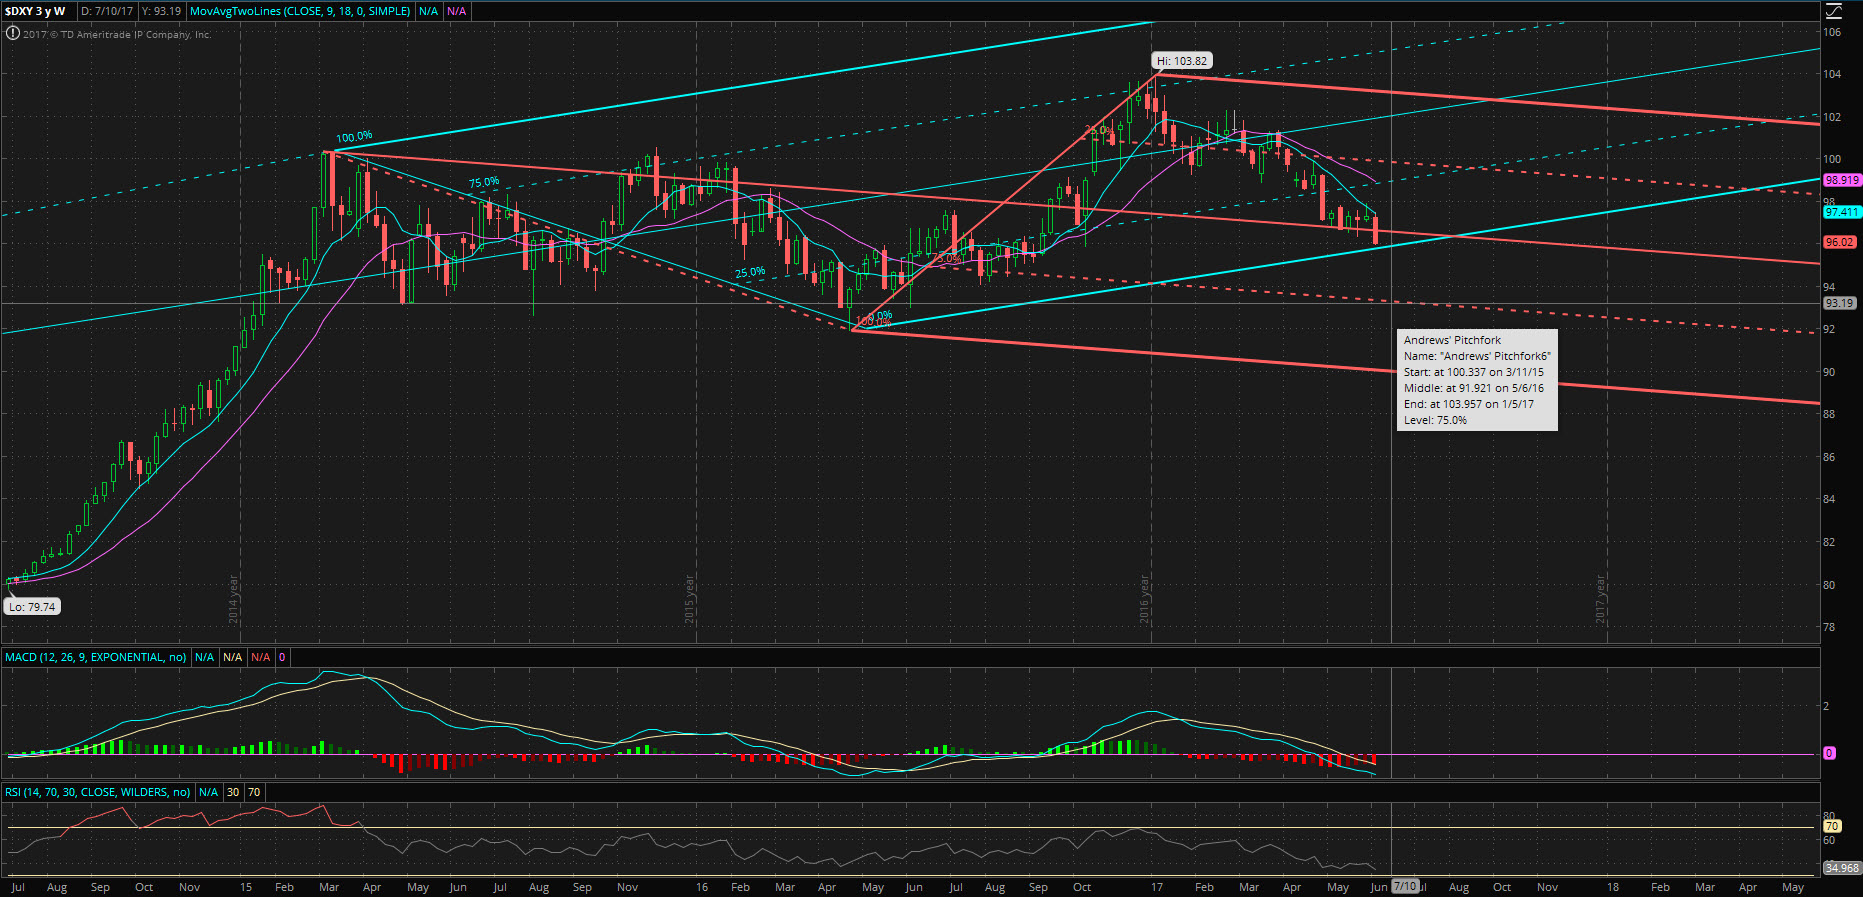Click the magenta 0 MACD zero-line label
Image resolution: width=1863 pixels, height=897 pixels.
click(x=1829, y=753)
